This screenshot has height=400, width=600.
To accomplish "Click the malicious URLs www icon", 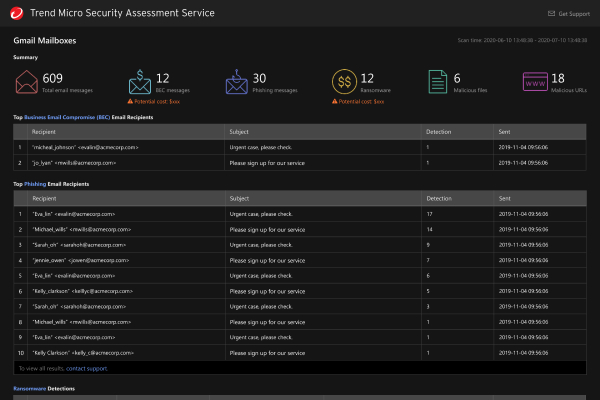I will click(x=535, y=82).
